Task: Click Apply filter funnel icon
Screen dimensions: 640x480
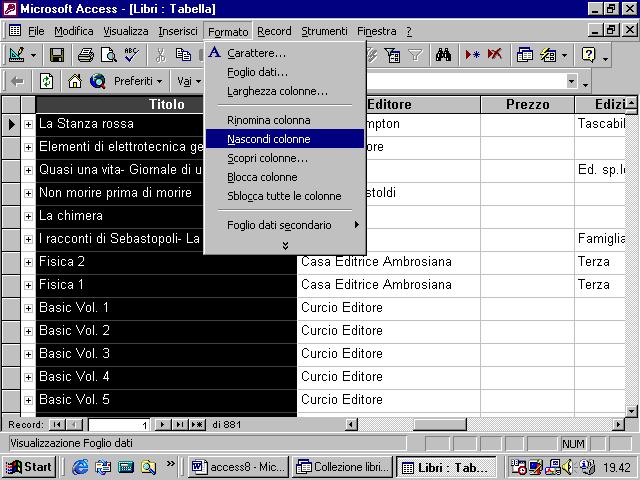Action: pyautogui.click(x=416, y=55)
